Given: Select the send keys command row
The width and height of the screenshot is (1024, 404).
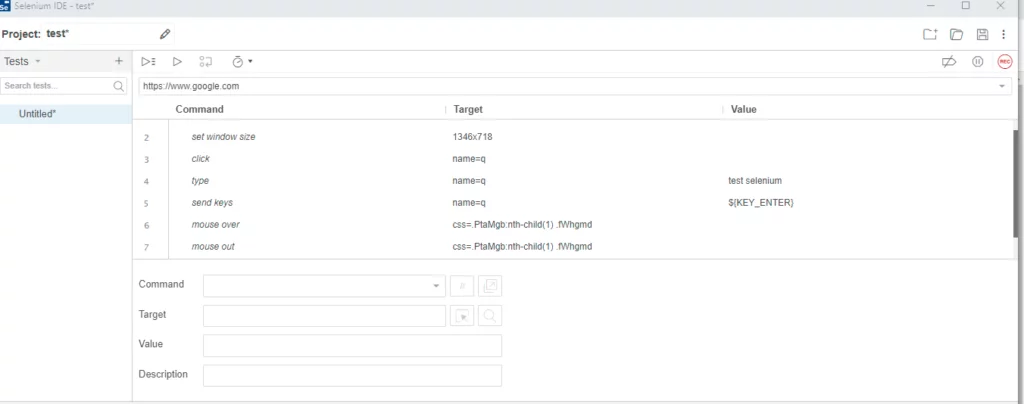Looking at the screenshot, I should click(575, 203).
